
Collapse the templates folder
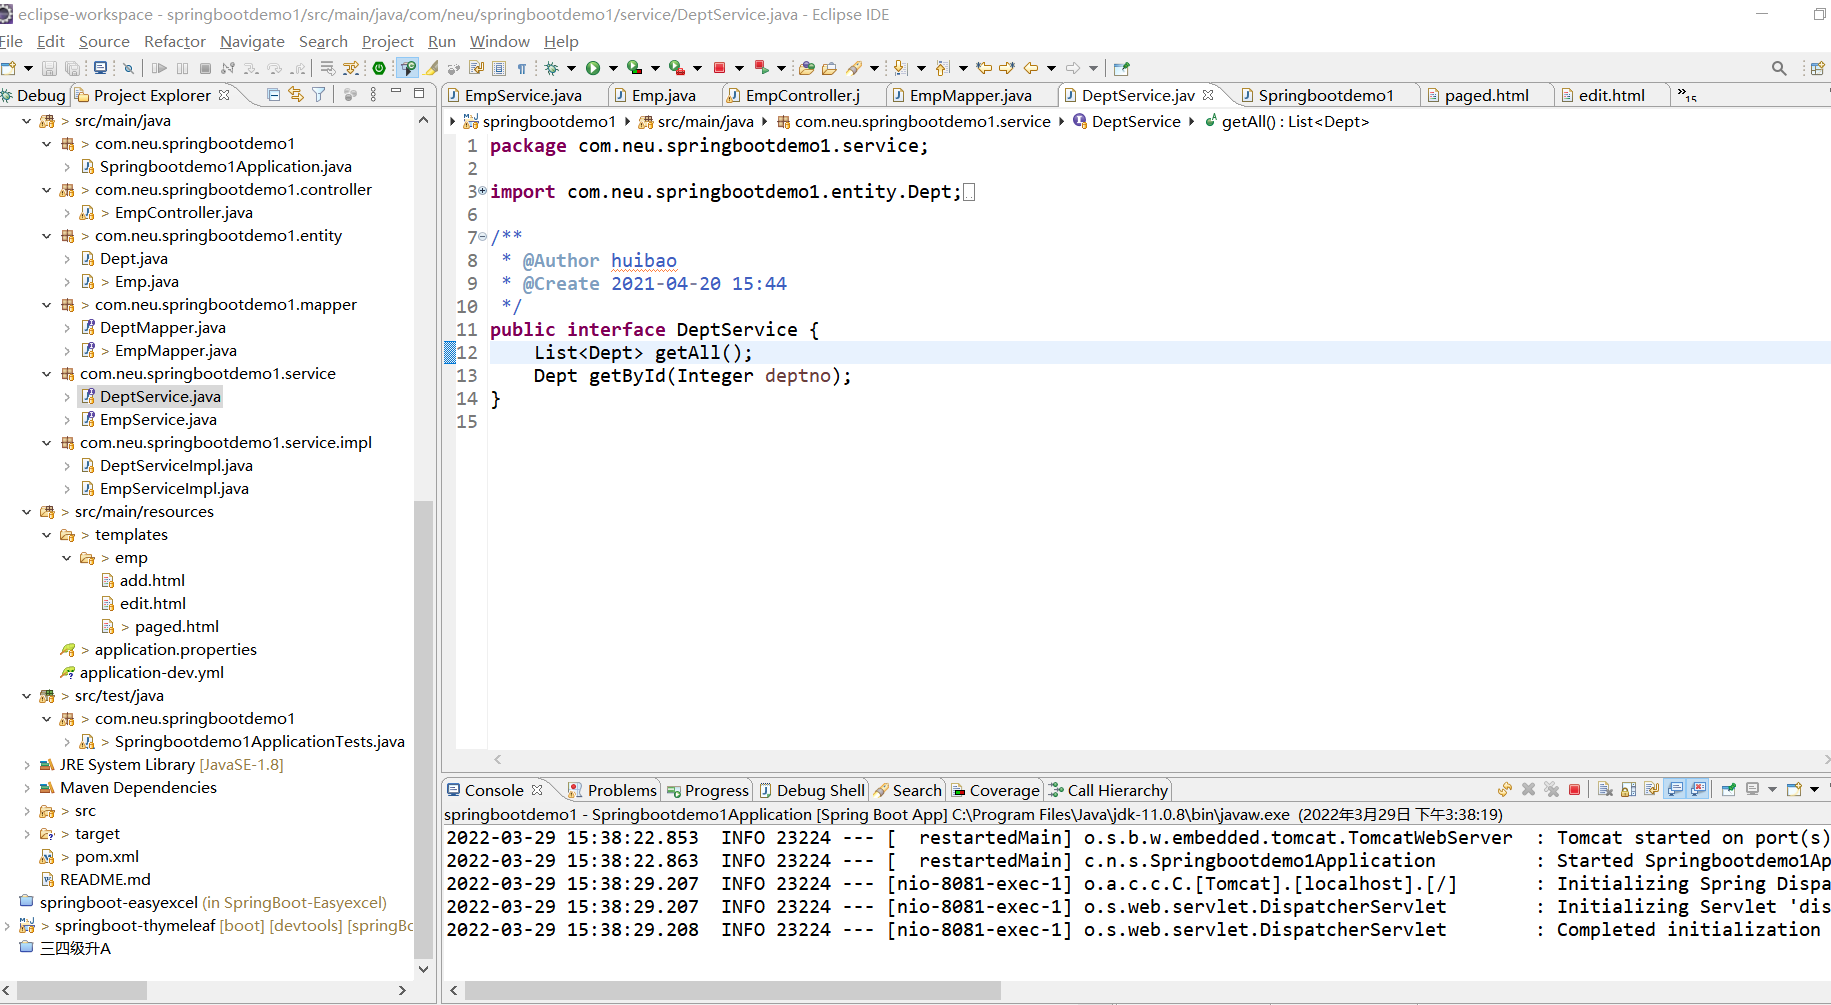(47, 535)
